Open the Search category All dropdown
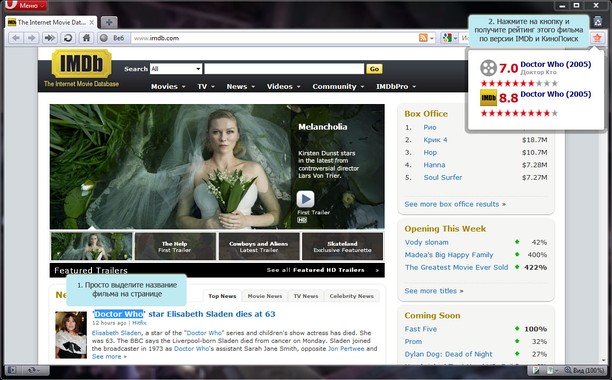This screenshot has height=380, width=612. click(176, 69)
